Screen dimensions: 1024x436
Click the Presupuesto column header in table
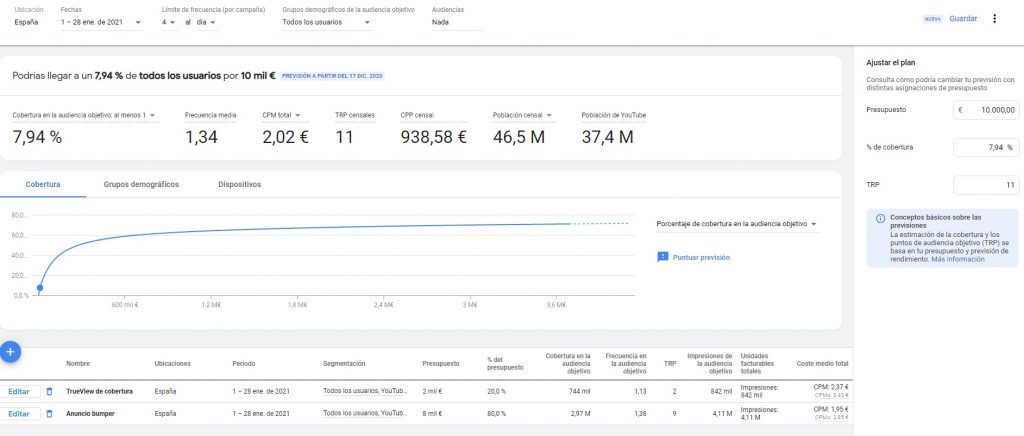pos(441,364)
